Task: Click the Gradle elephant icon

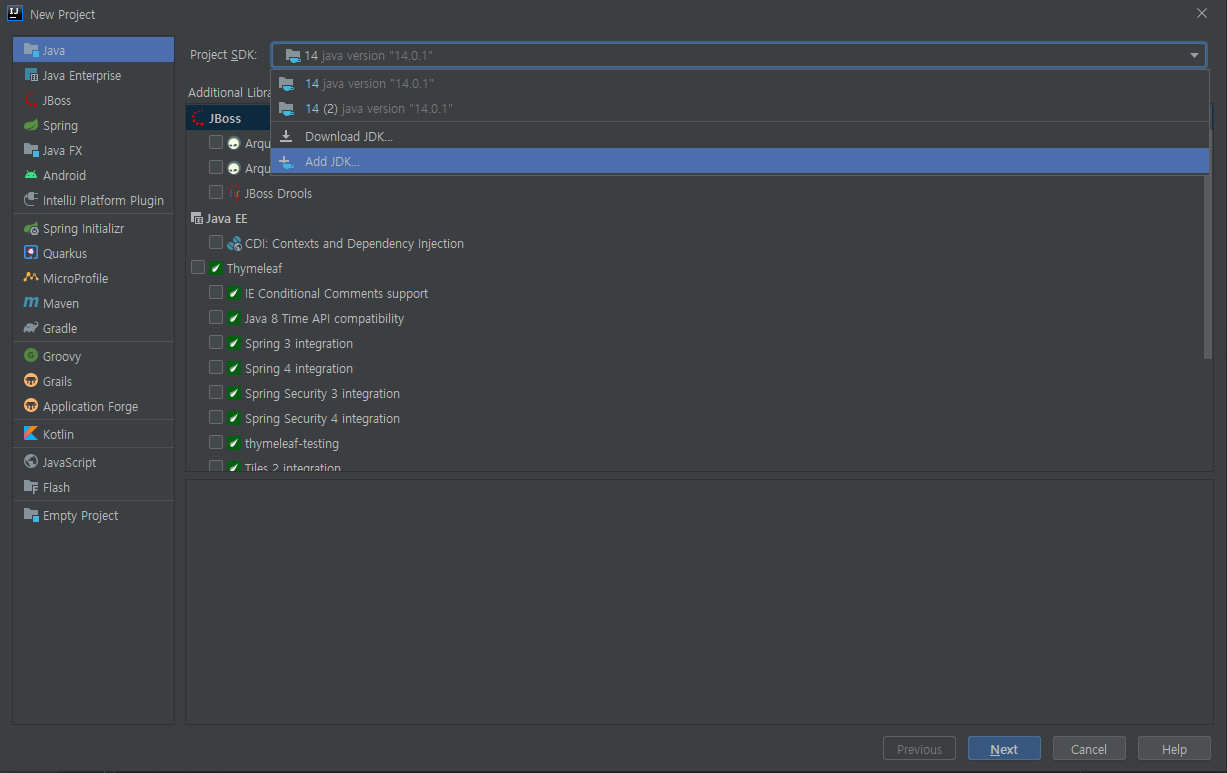Action: [31, 328]
